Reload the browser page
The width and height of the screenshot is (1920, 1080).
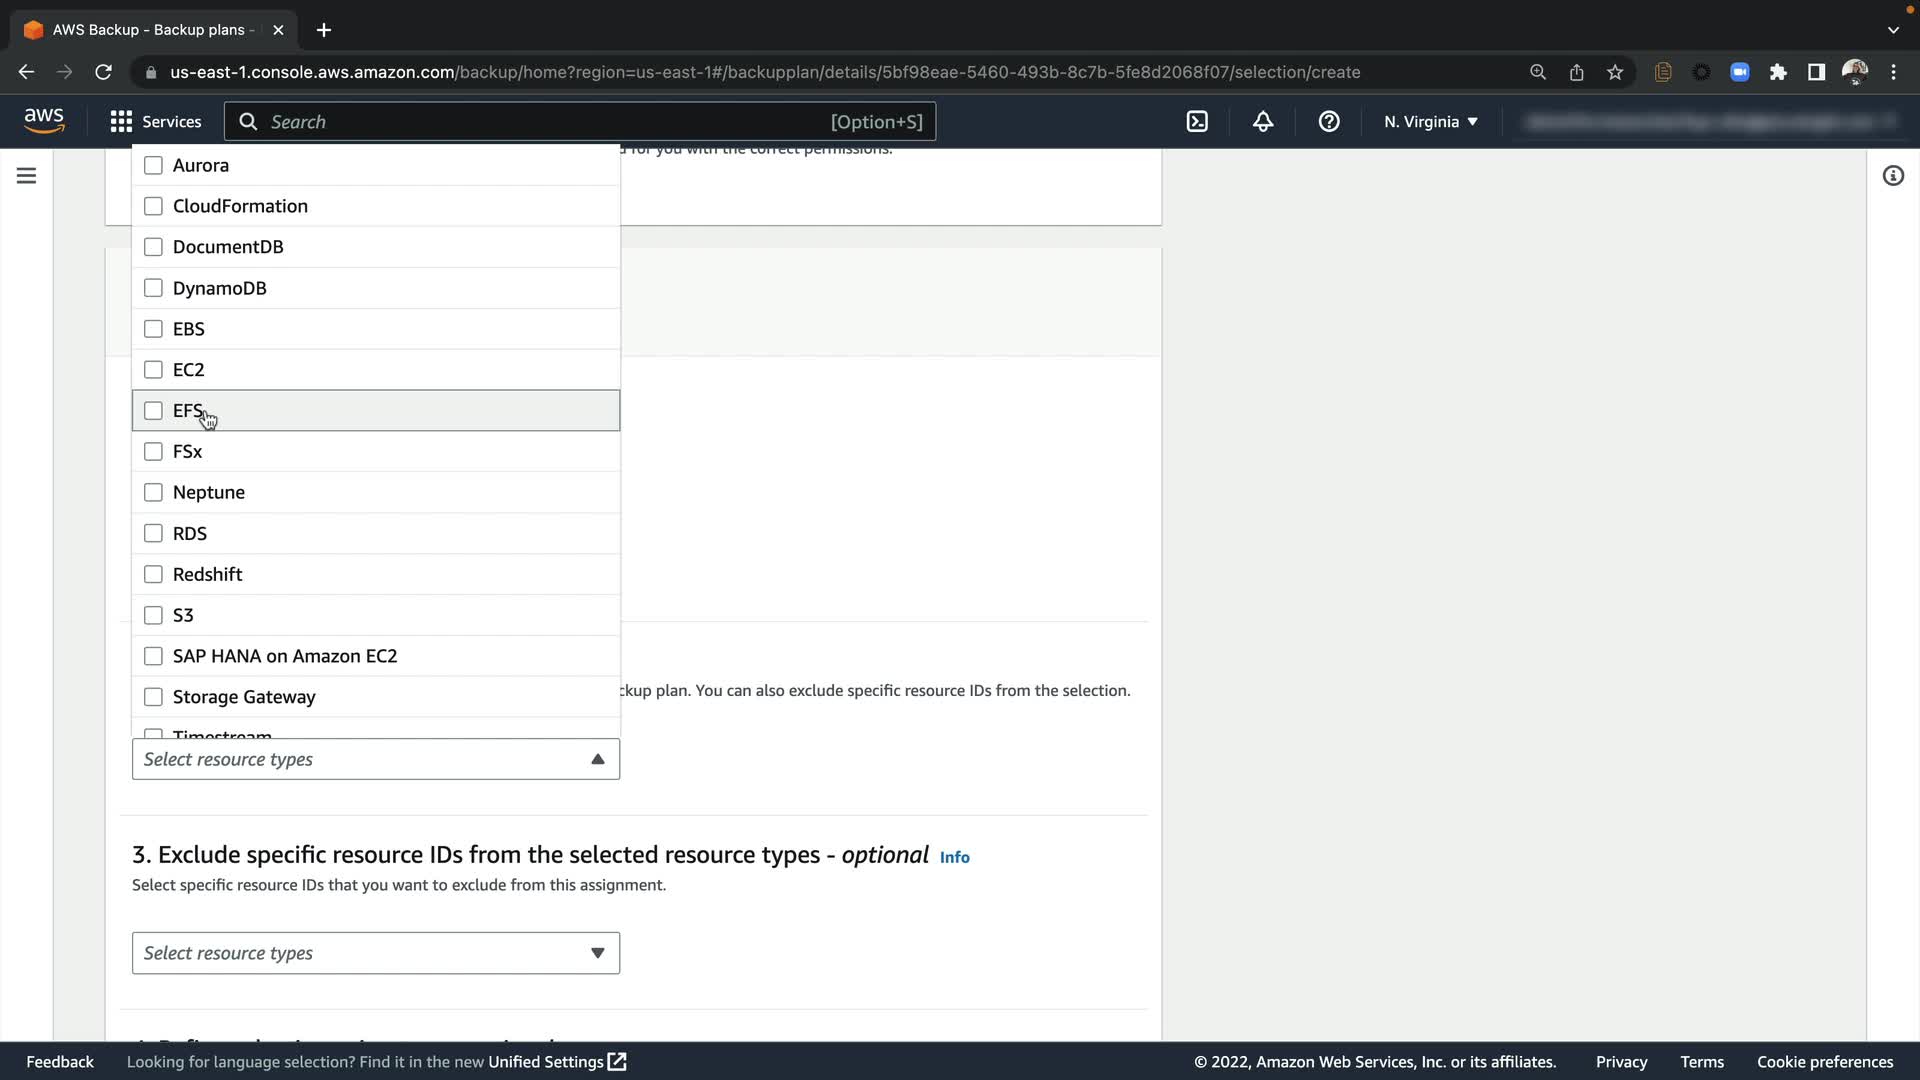click(103, 72)
